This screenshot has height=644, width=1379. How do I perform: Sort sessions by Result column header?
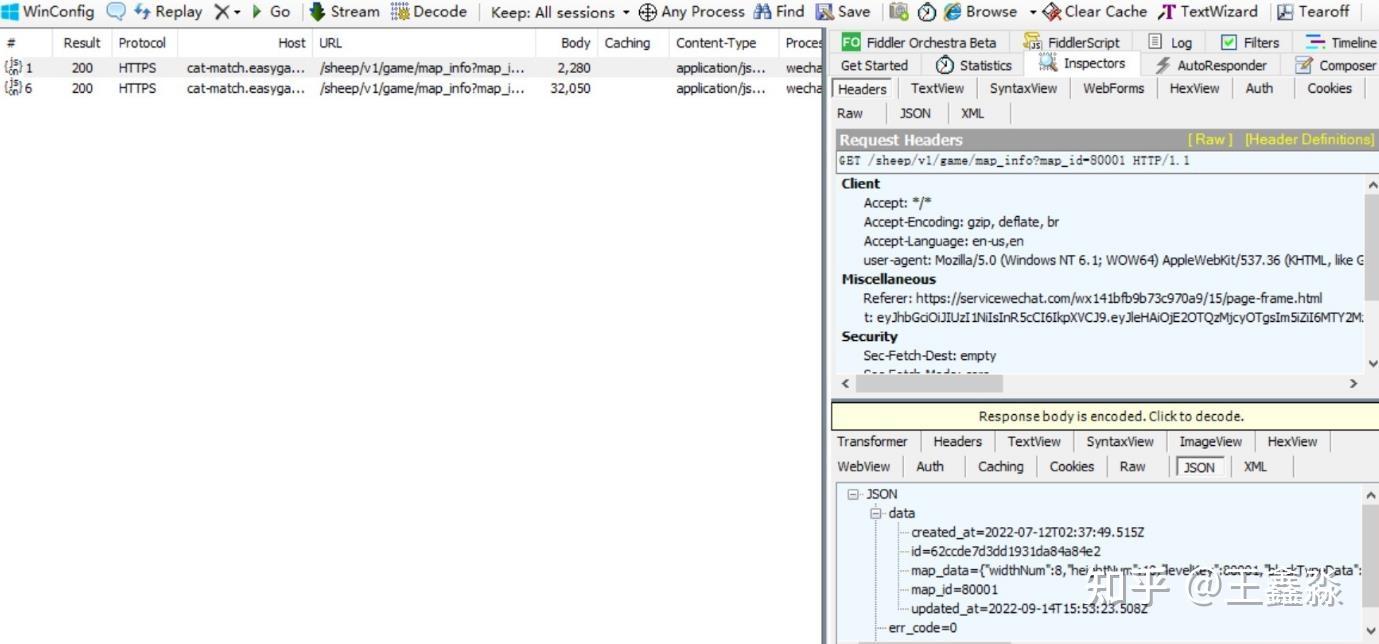pyautogui.click(x=82, y=43)
